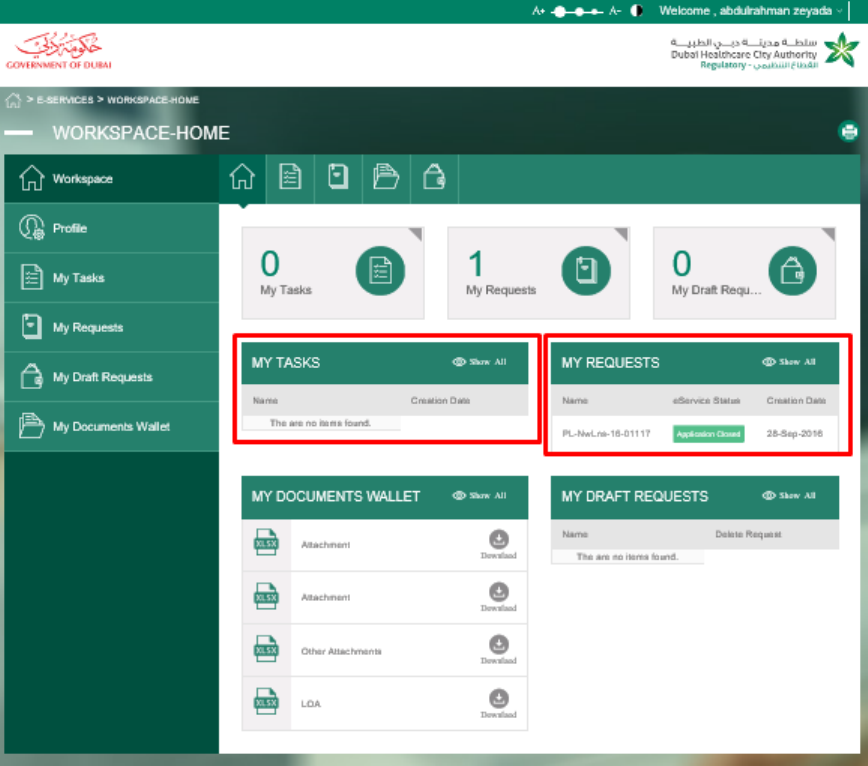Image resolution: width=868 pixels, height=766 pixels.
Task: Open My Requests sidebar entry
Action: (111, 327)
